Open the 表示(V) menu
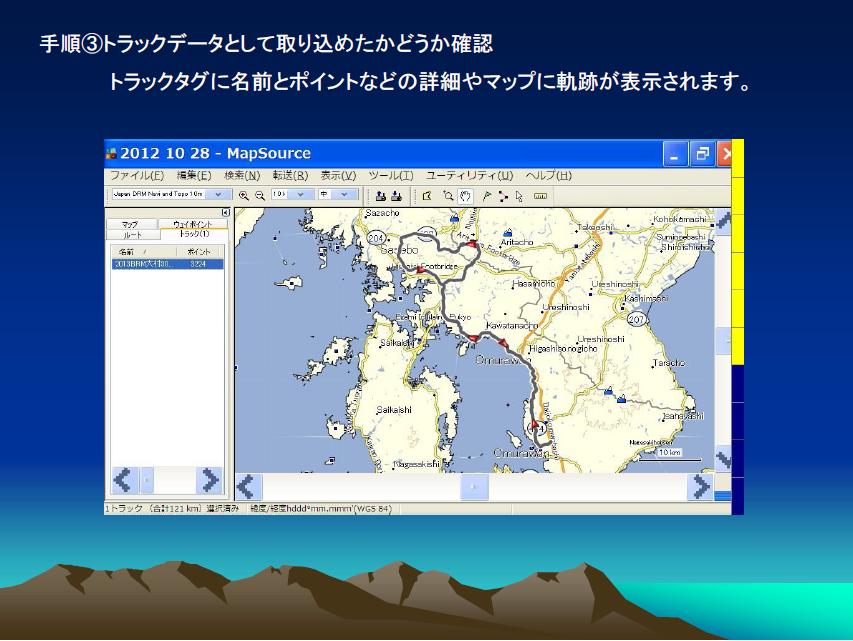The width and height of the screenshot is (853, 641). [338, 176]
